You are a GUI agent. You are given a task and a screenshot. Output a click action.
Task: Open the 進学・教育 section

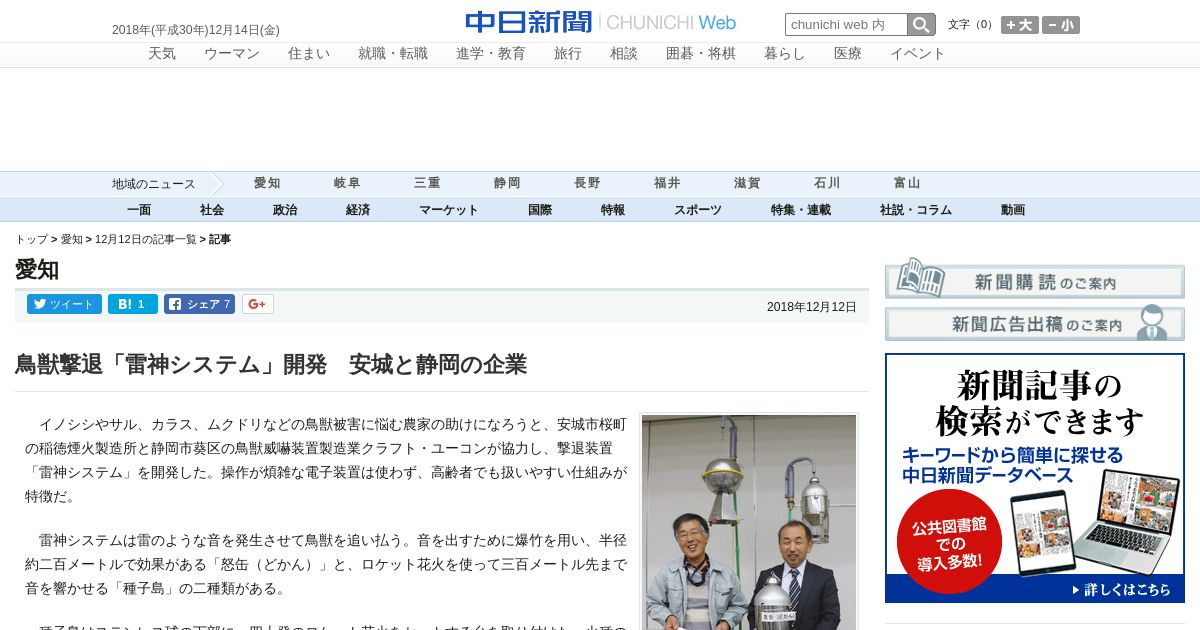pyautogui.click(x=491, y=54)
